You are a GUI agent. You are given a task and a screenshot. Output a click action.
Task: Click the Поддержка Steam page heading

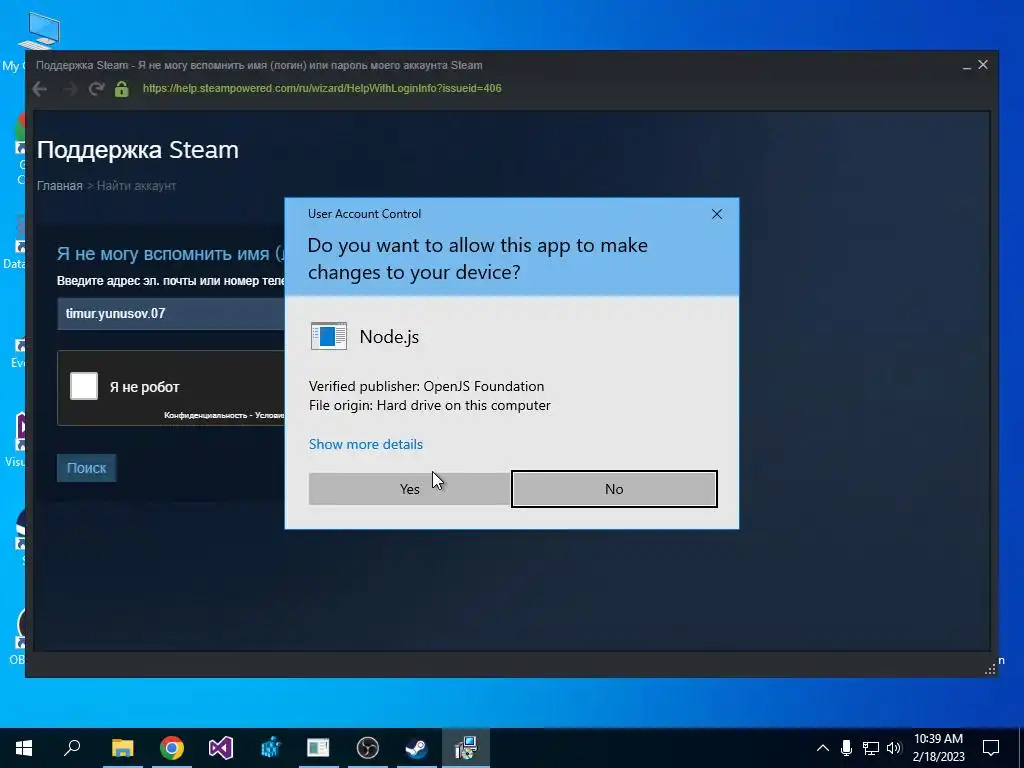(138, 150)
